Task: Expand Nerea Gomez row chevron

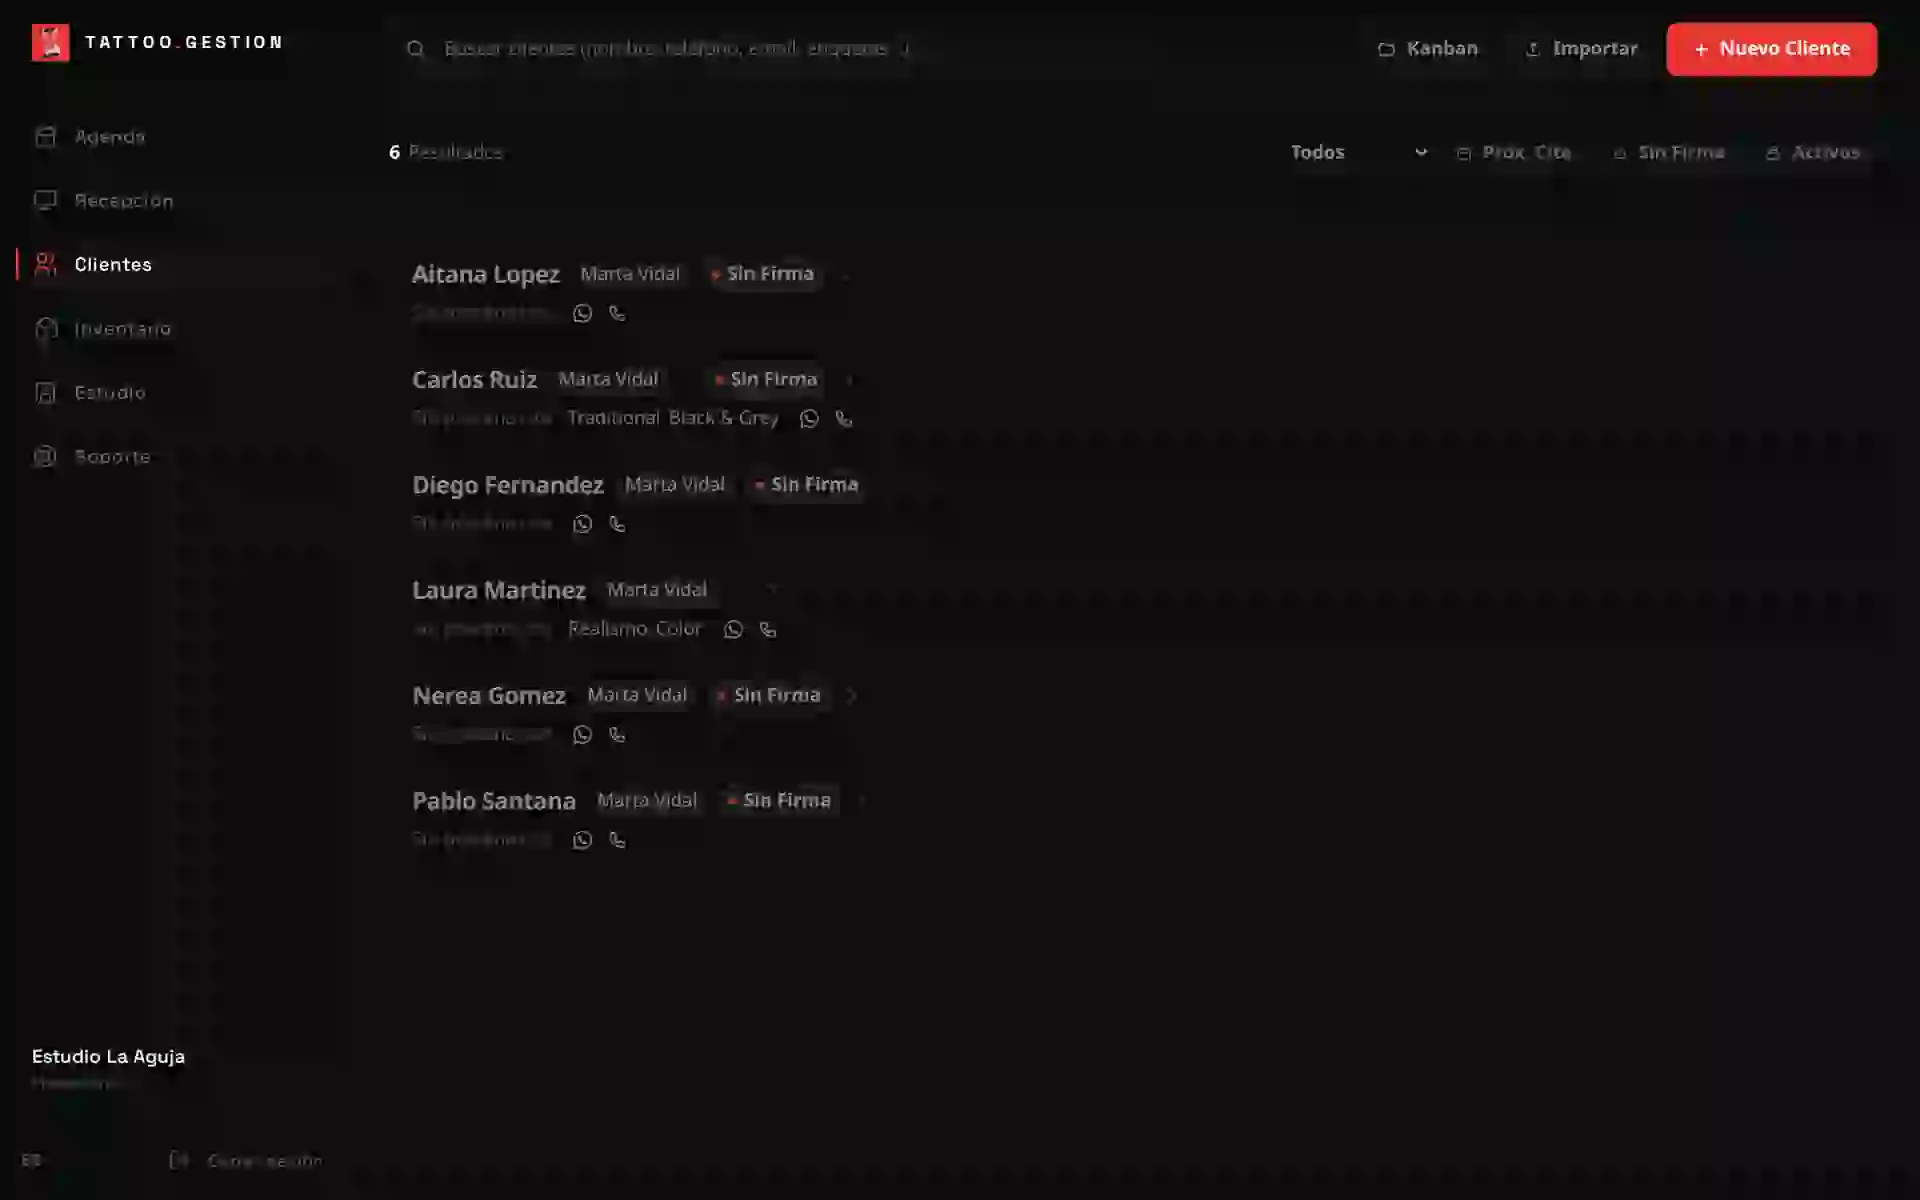Action: pos(852,696)
